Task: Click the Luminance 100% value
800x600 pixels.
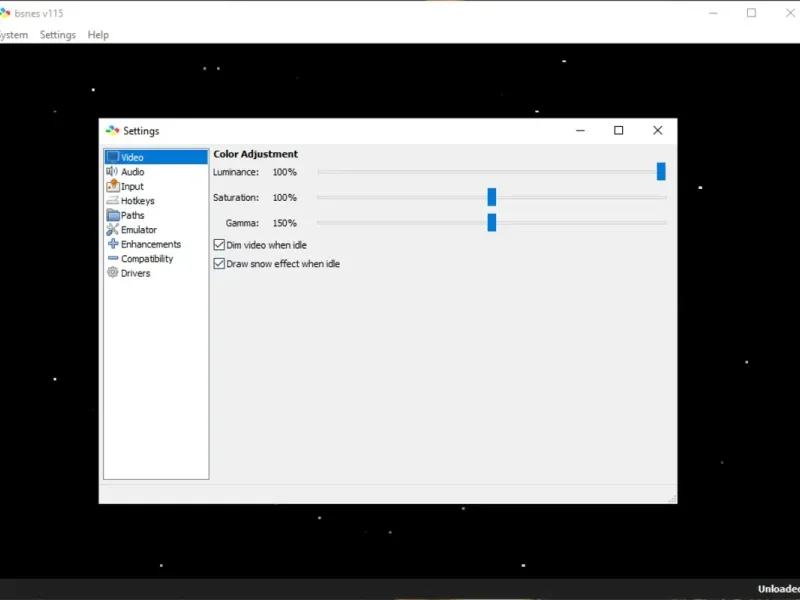Action: pos(285,172)
